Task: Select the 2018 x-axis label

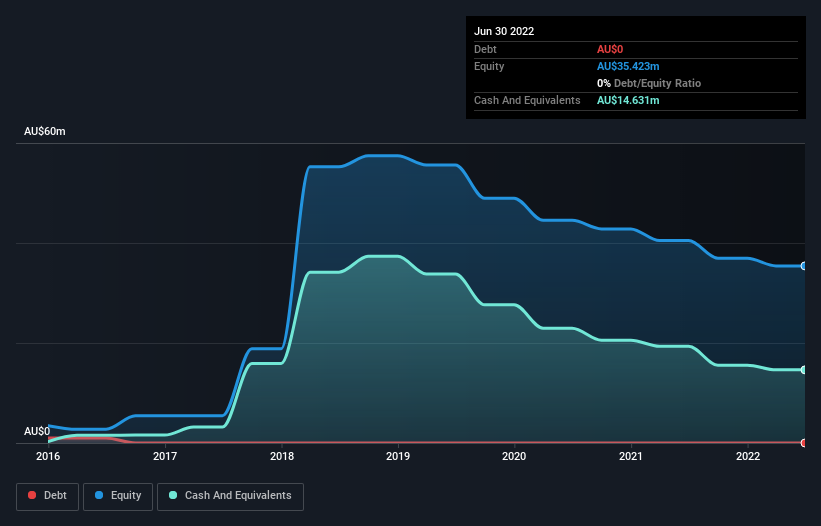Action: click(282, 456)
